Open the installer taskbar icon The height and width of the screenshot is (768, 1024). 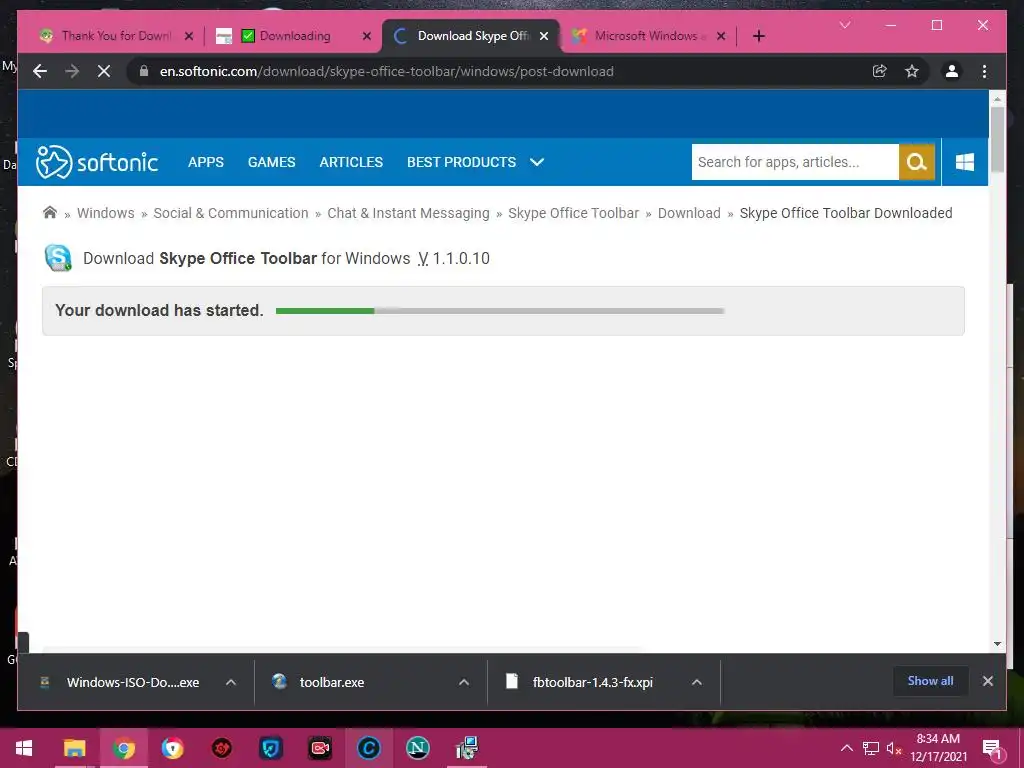click(466, 748)
